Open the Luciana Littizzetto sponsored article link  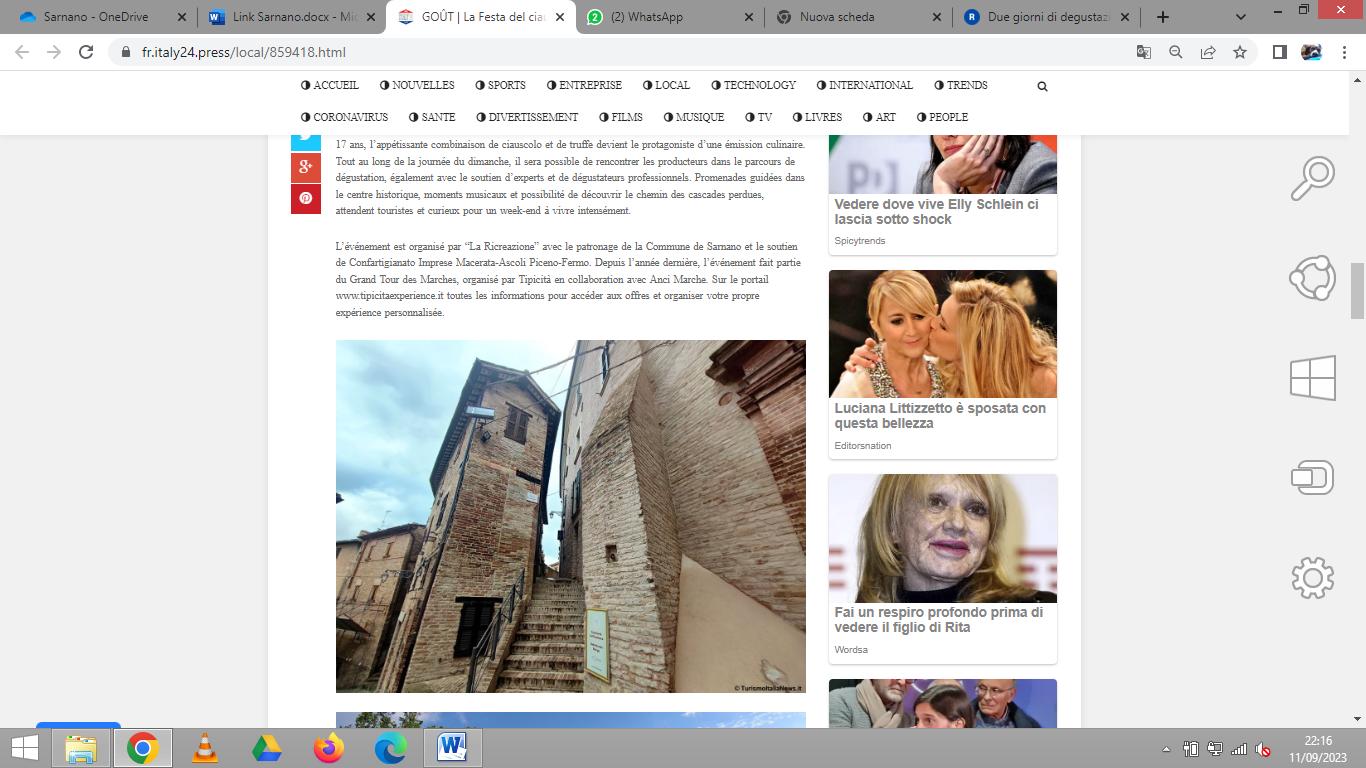point(940,416)
